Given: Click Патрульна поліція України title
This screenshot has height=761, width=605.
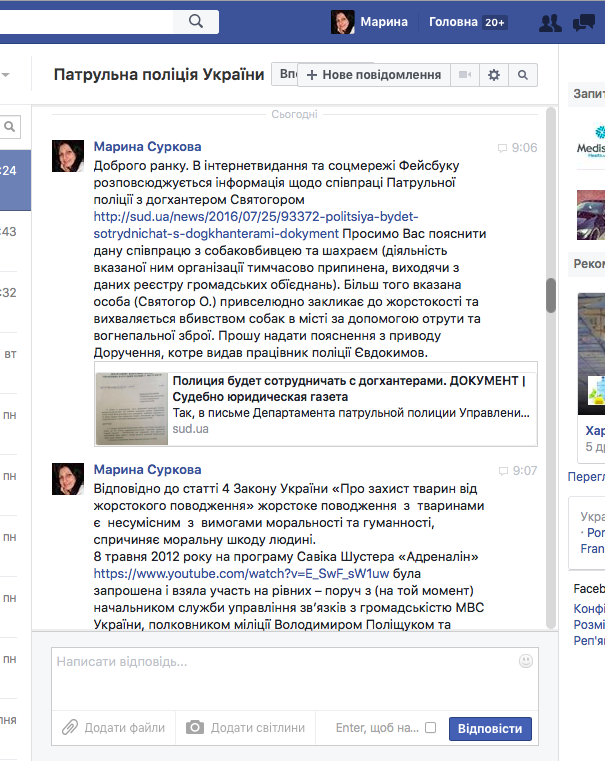Looking at the screenshot, I should [159, 74].
